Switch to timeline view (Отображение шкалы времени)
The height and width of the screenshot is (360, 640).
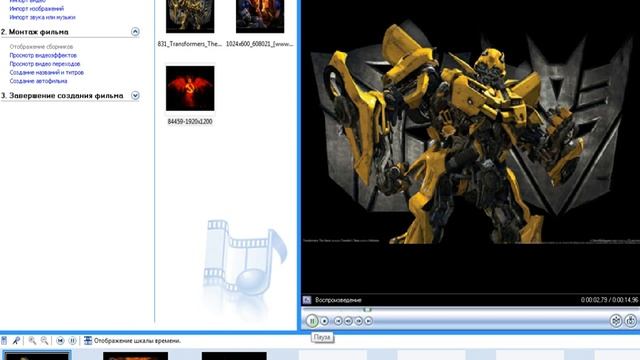tap(133, 340)
